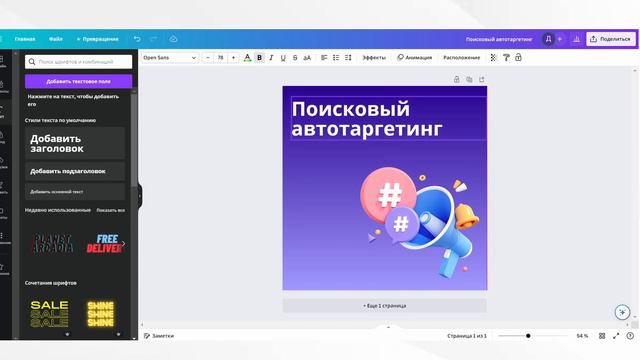Click the Поделиться share button

pos(611,39)
